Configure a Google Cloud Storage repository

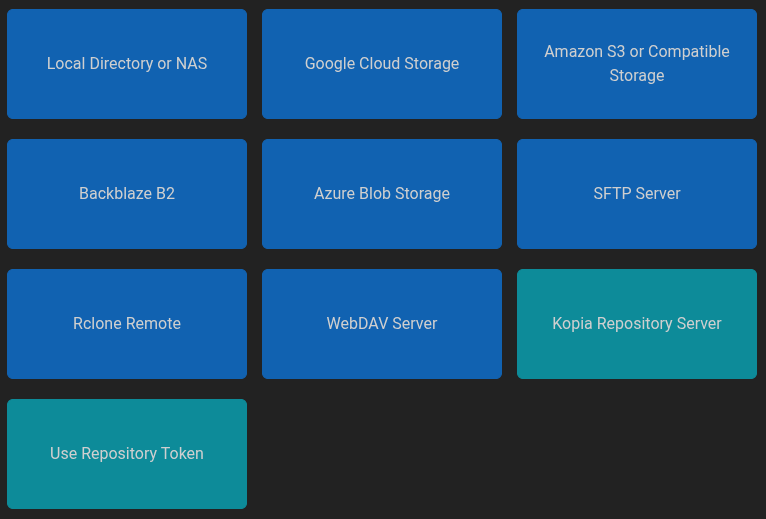[382, 64]
